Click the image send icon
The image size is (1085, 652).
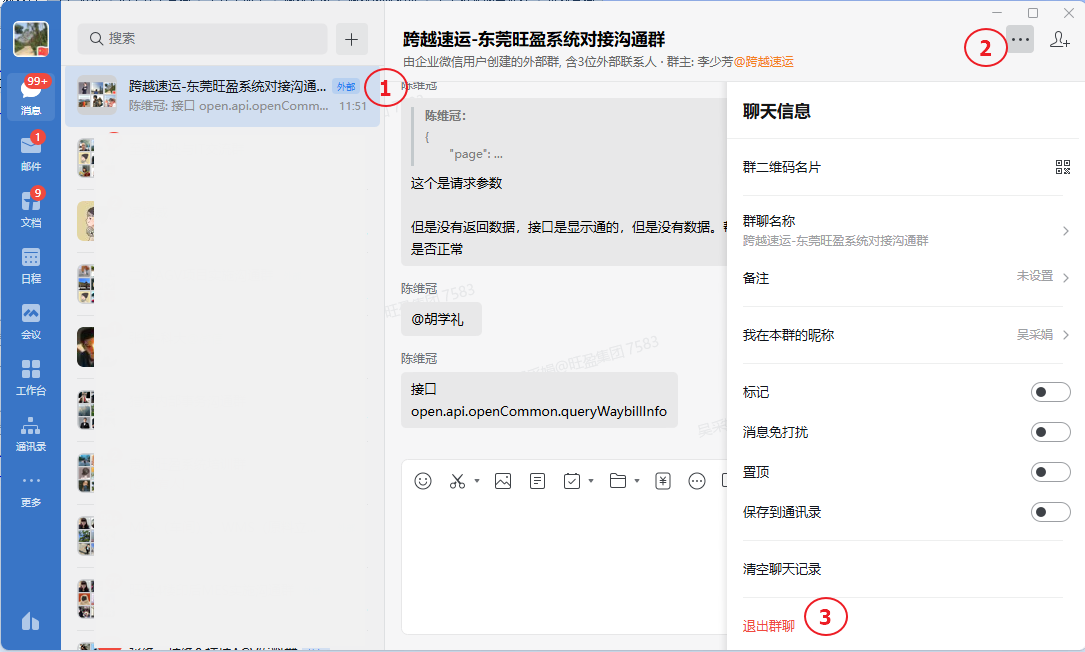503,481
